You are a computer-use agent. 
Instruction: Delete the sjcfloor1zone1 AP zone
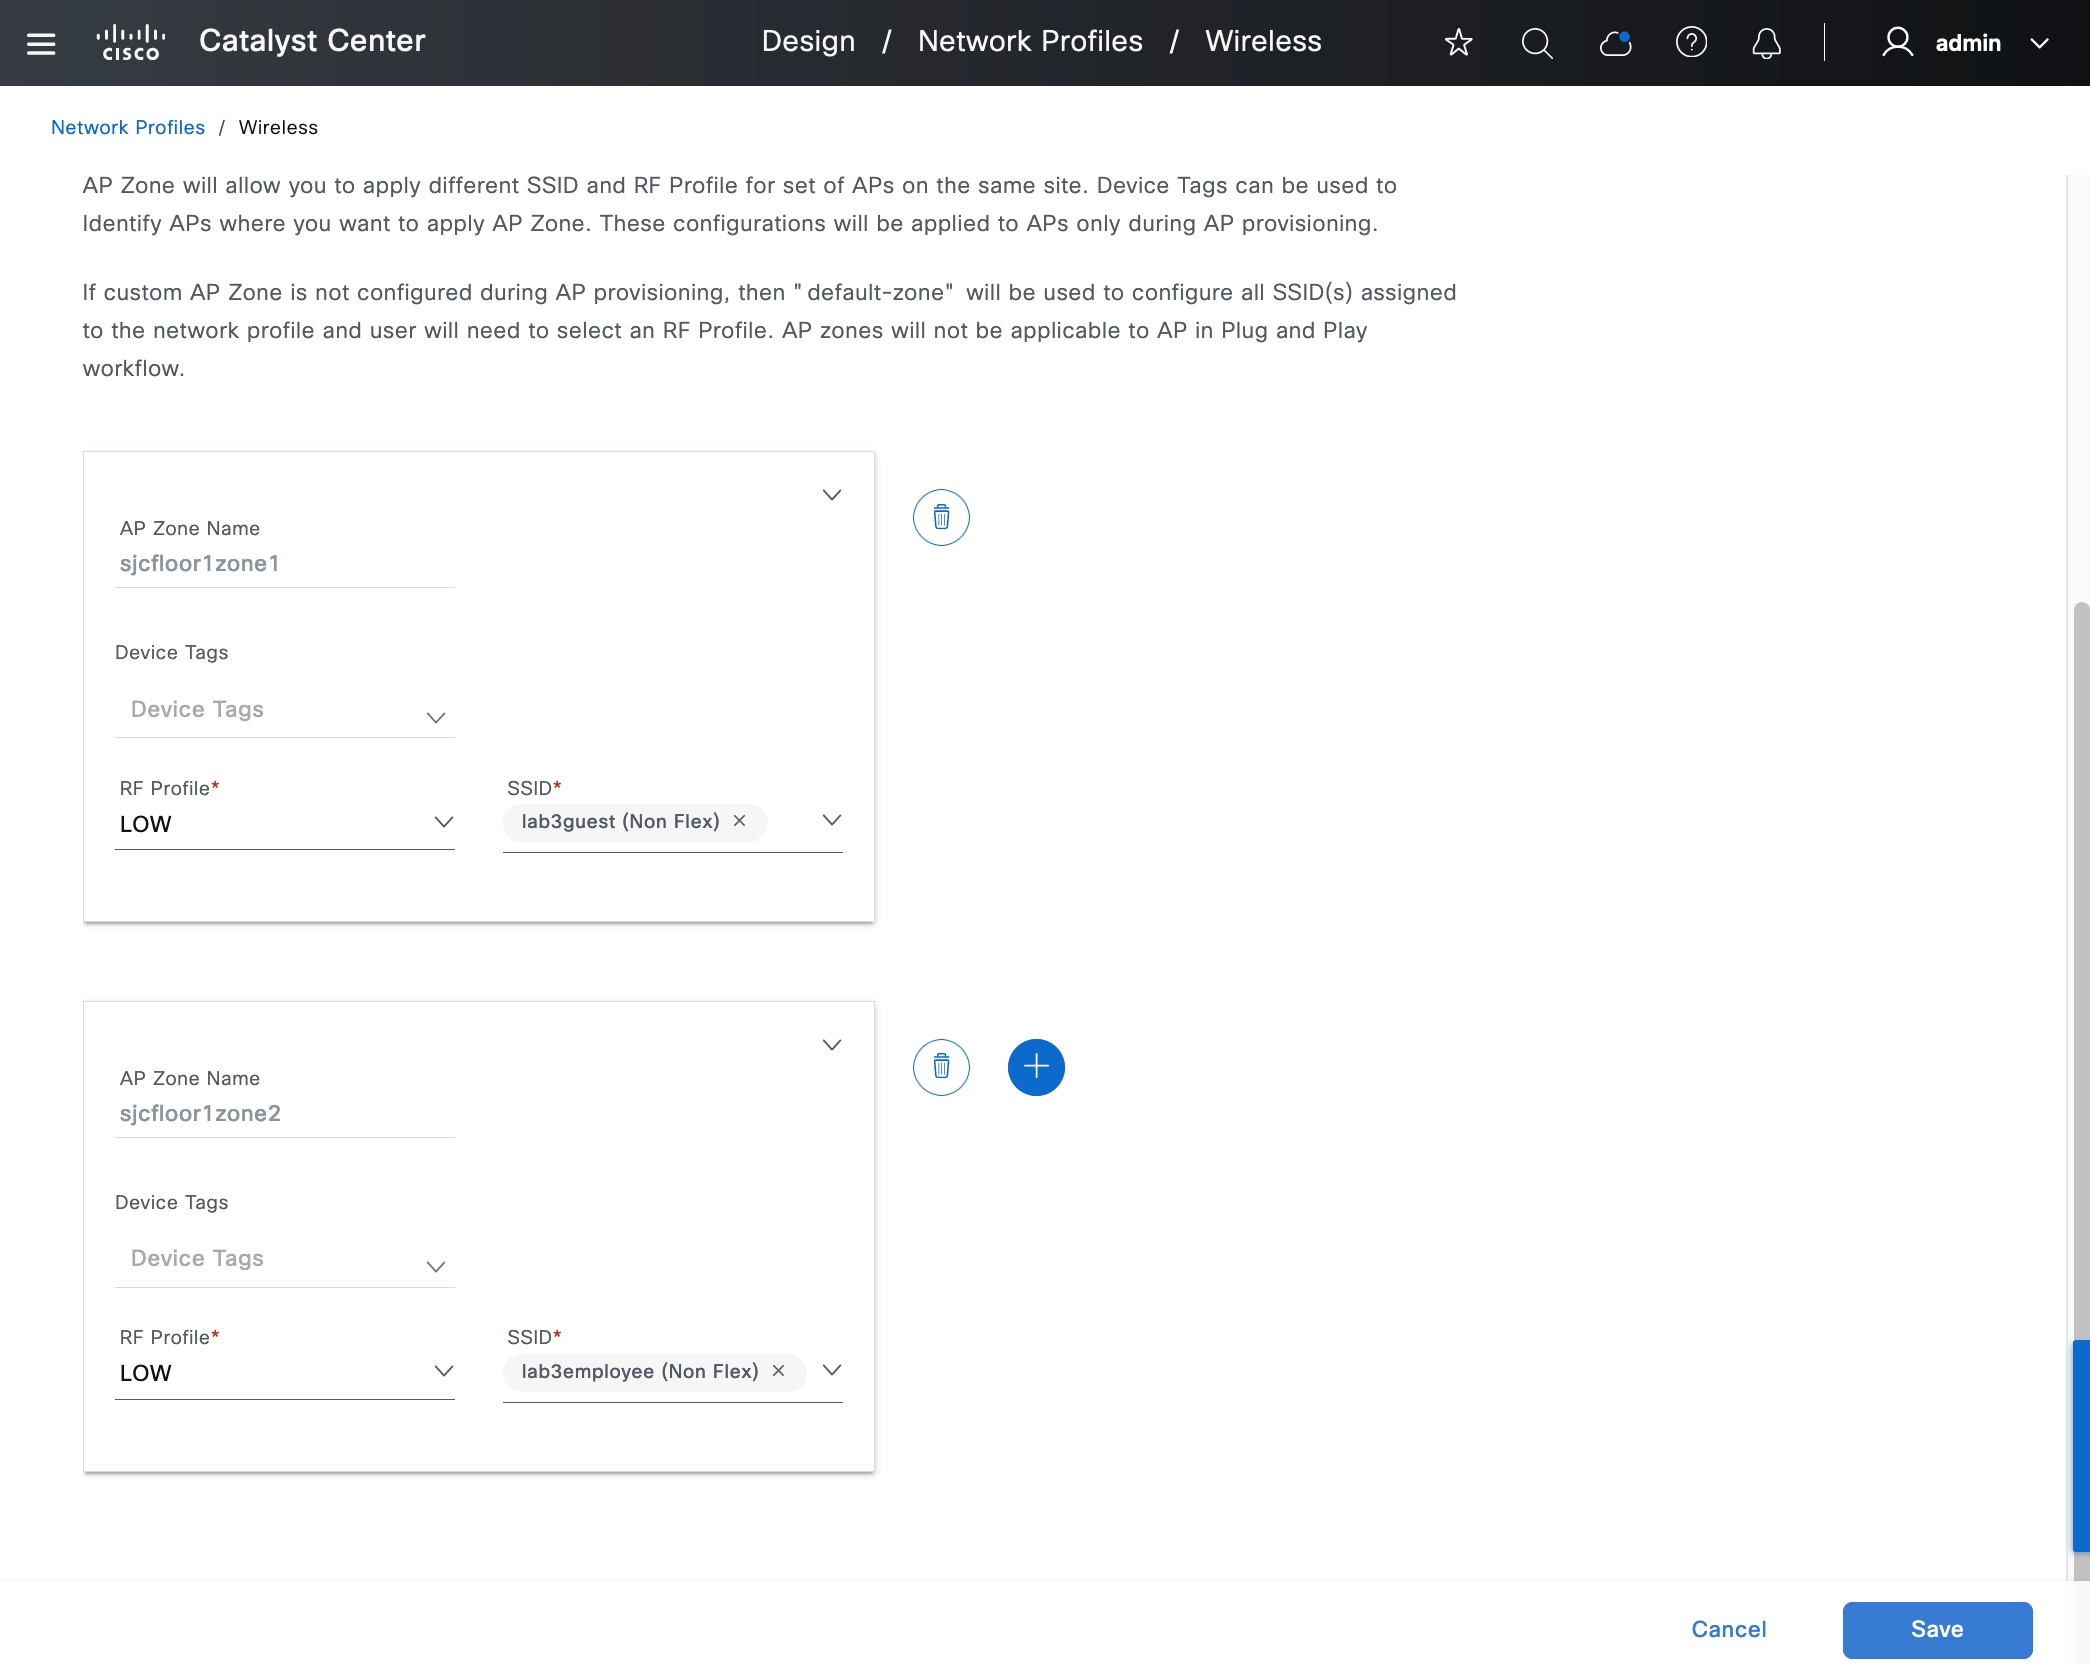(940, 517)
